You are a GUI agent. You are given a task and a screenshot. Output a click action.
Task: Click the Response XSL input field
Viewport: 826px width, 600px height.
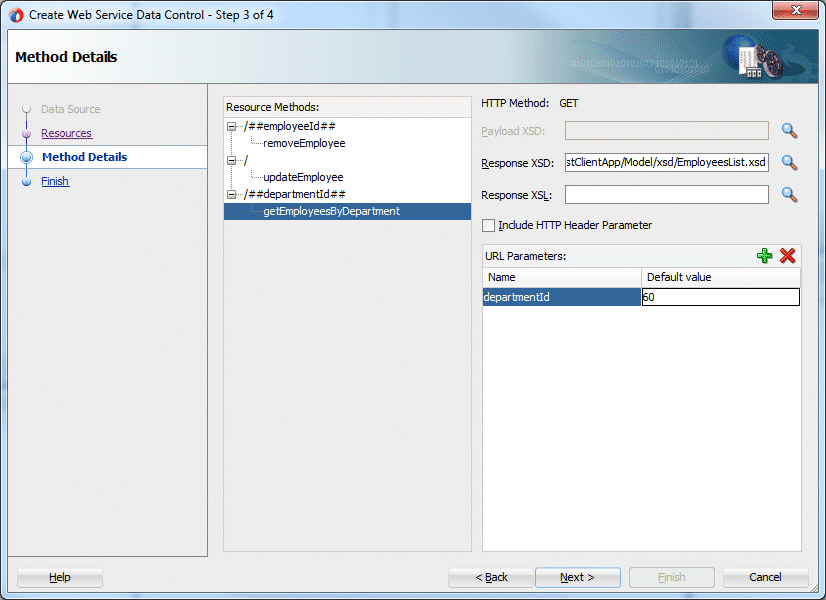pos(666,194)
